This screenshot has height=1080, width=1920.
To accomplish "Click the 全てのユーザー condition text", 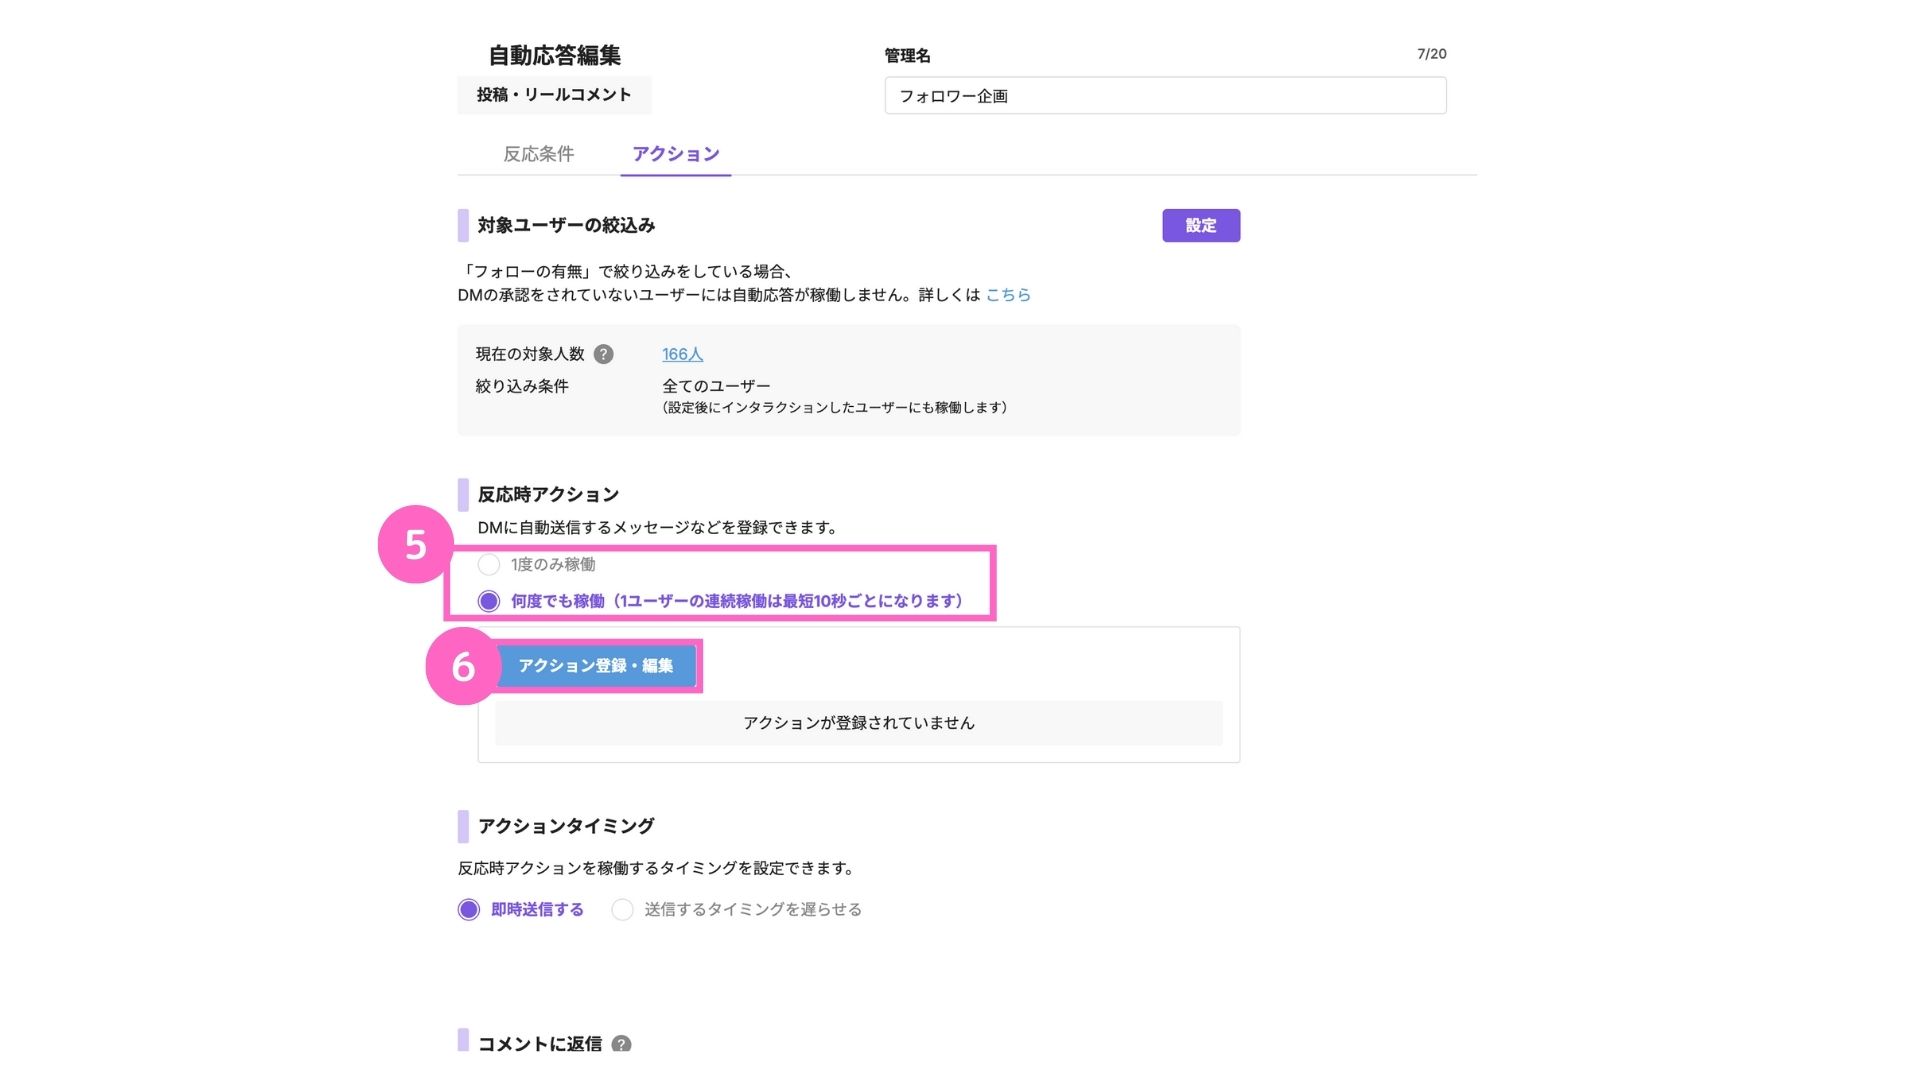I will click(x=716, y=386).
